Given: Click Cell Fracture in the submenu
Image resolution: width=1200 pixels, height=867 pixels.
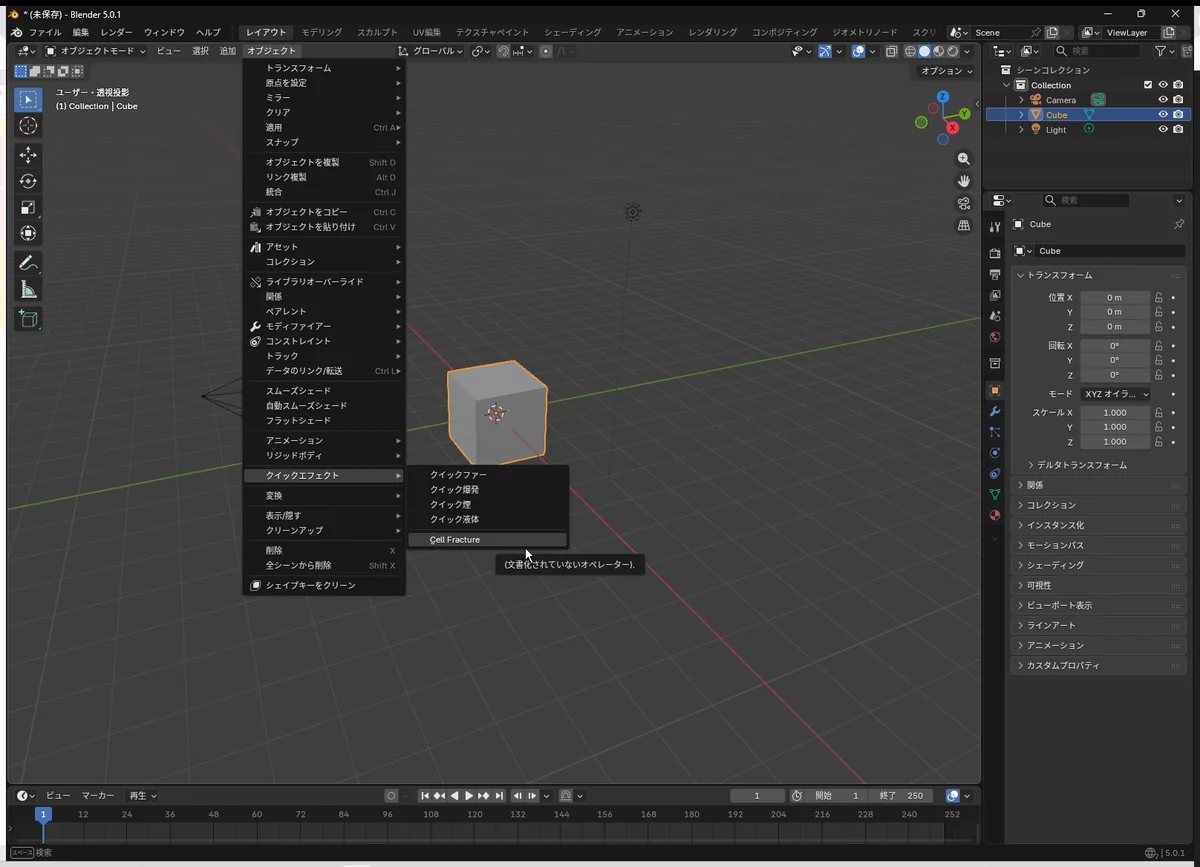Looking at the screenshot, I should click(455, 540).
